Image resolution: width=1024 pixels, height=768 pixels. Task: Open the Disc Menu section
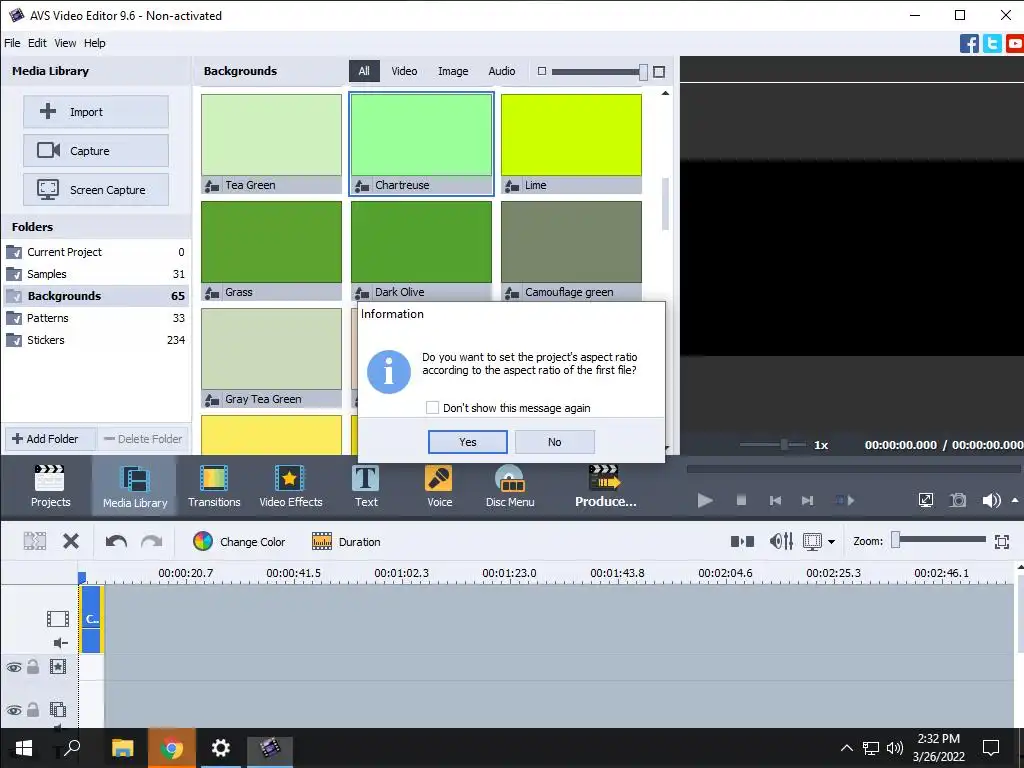[x=510, y=486]
